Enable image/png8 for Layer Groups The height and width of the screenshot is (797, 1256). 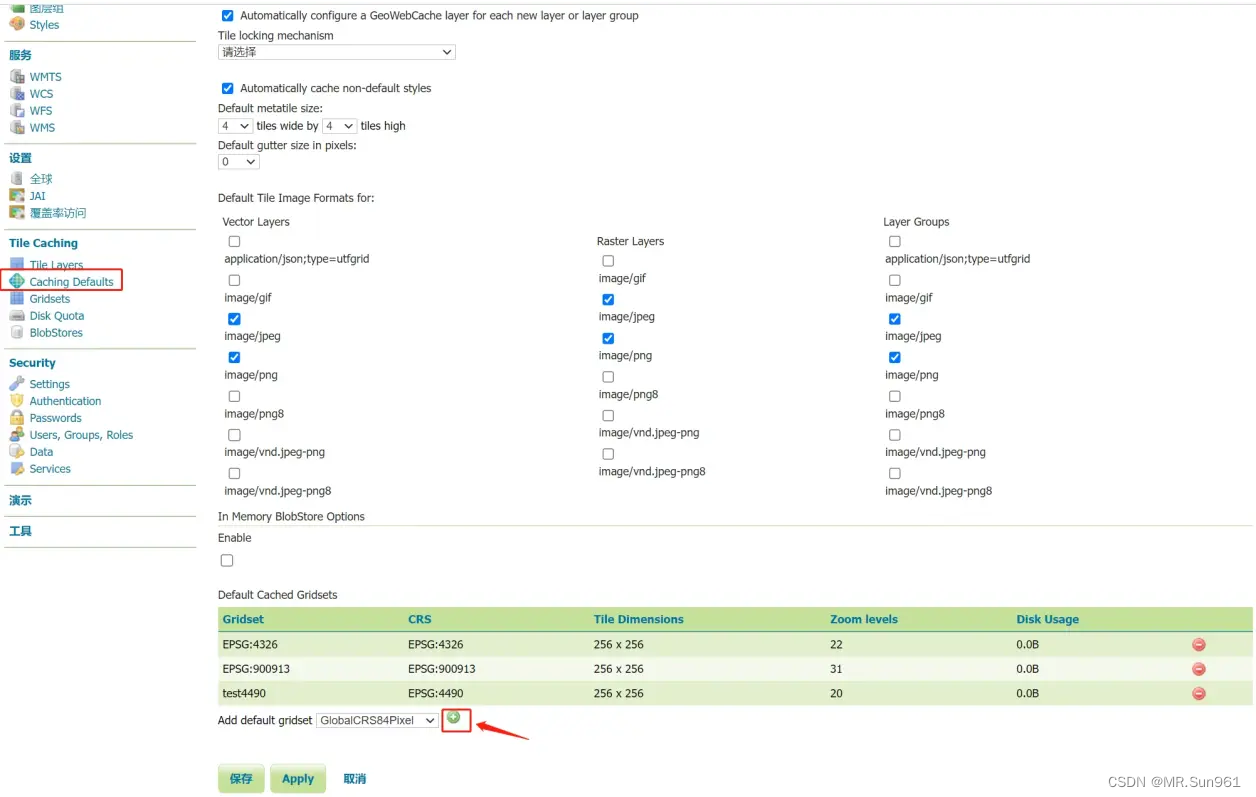coord(895,396)
